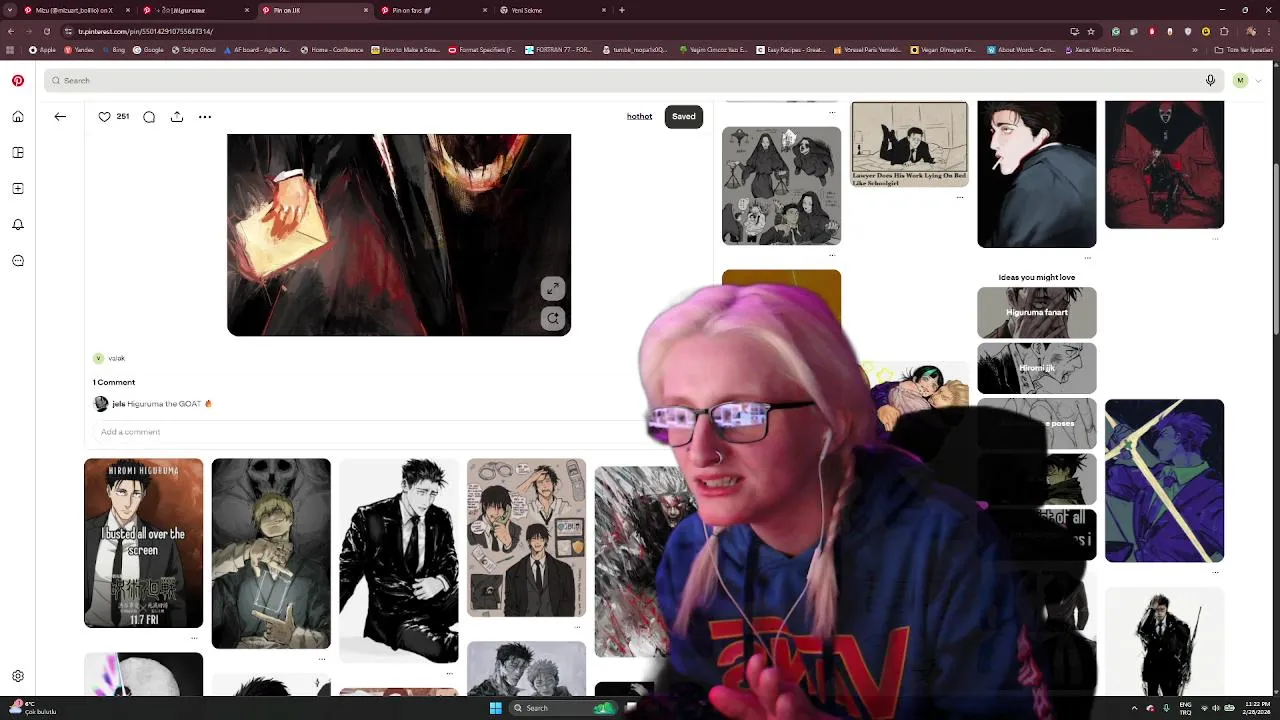This screenshot has width=1280, height=720.
Task: Show hidden system tray icons chevron
Action: [x=1134, y=708]
